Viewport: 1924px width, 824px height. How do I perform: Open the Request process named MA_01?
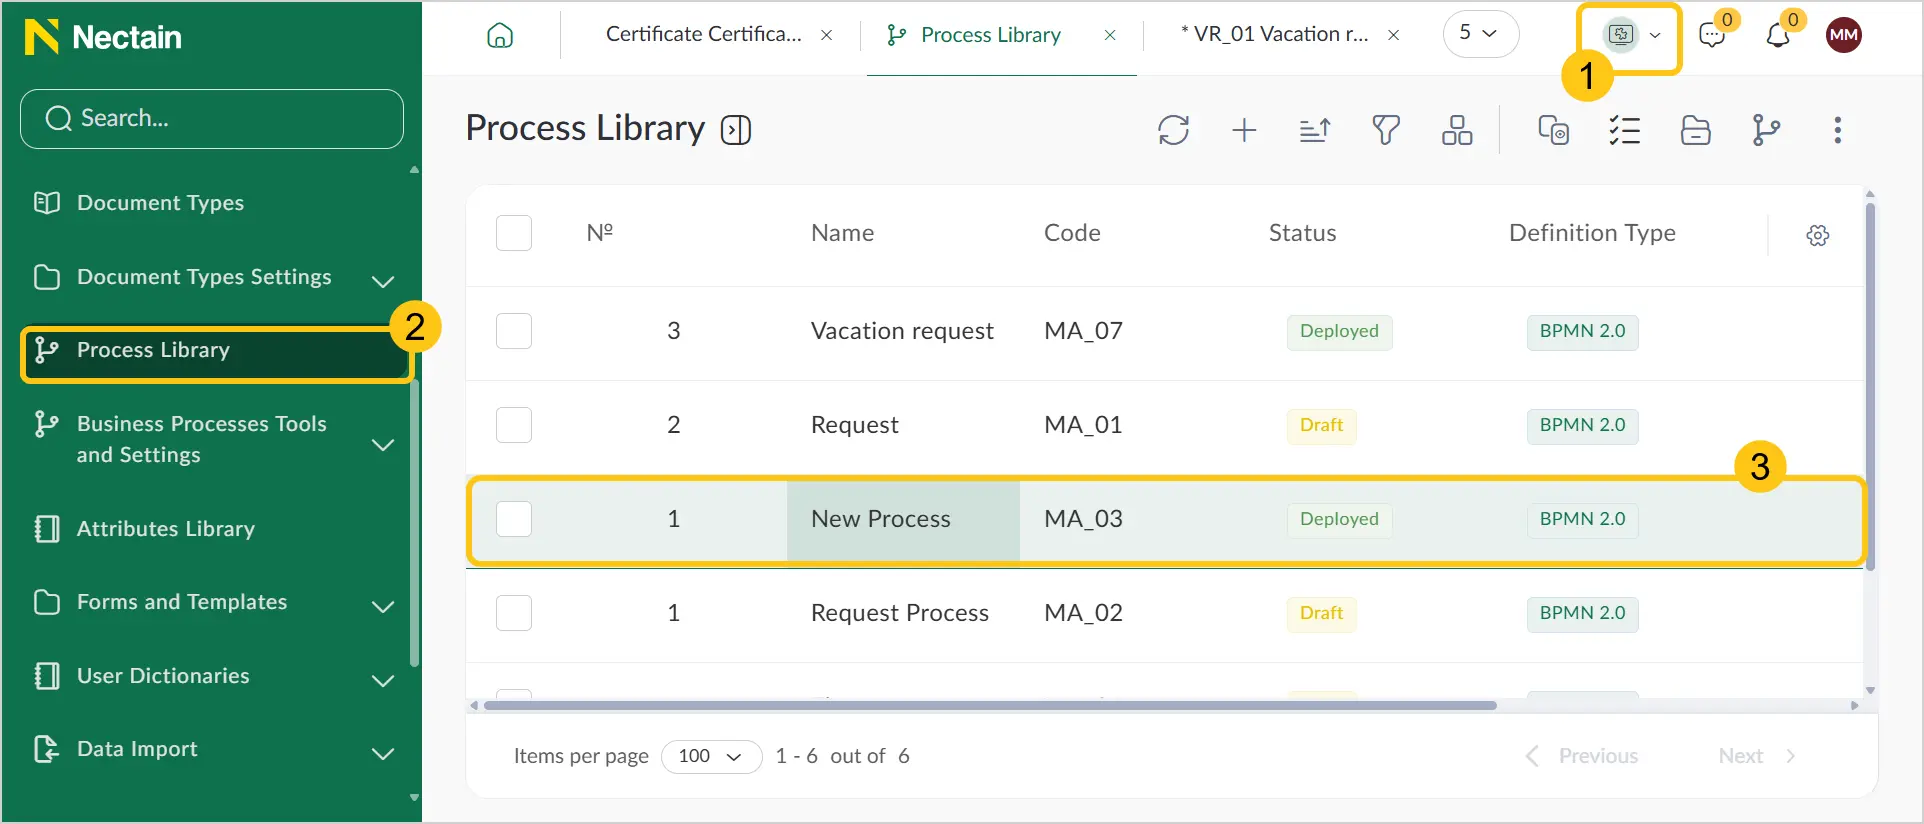pyautogui.click(x=854, y=425)
